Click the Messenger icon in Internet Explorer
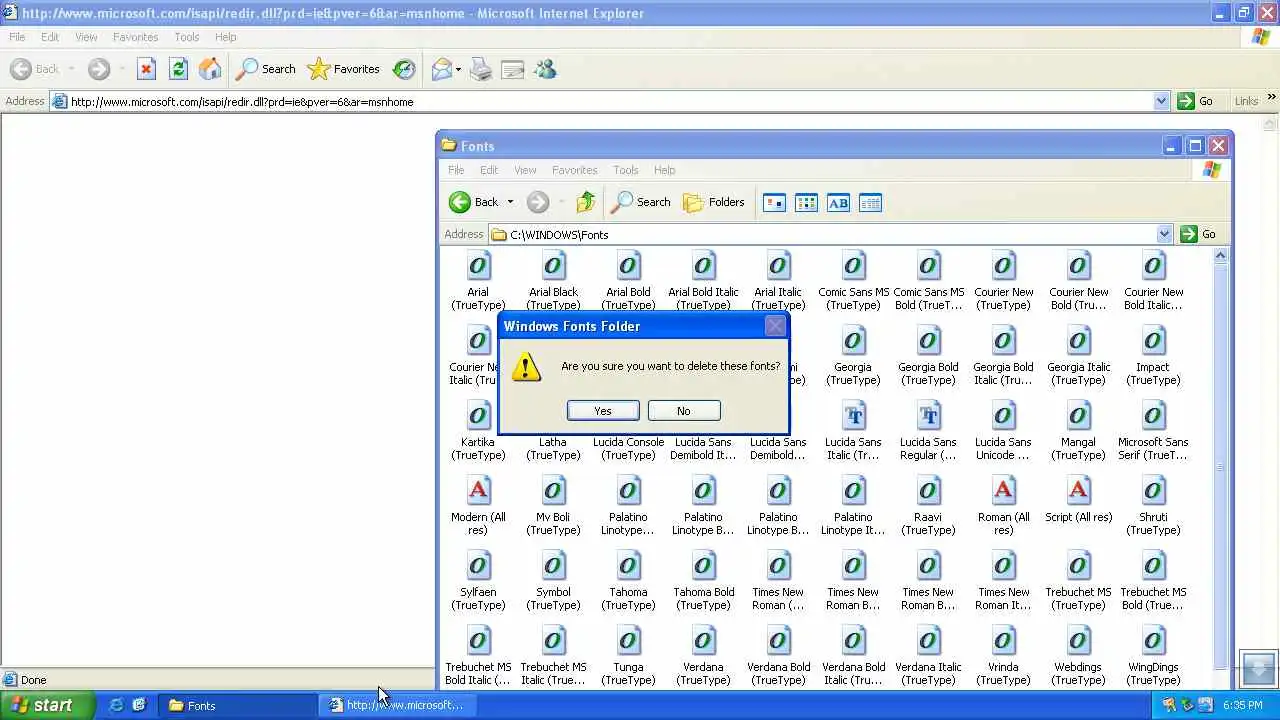This screenshot has height=720, width=1280. [545, 69]
